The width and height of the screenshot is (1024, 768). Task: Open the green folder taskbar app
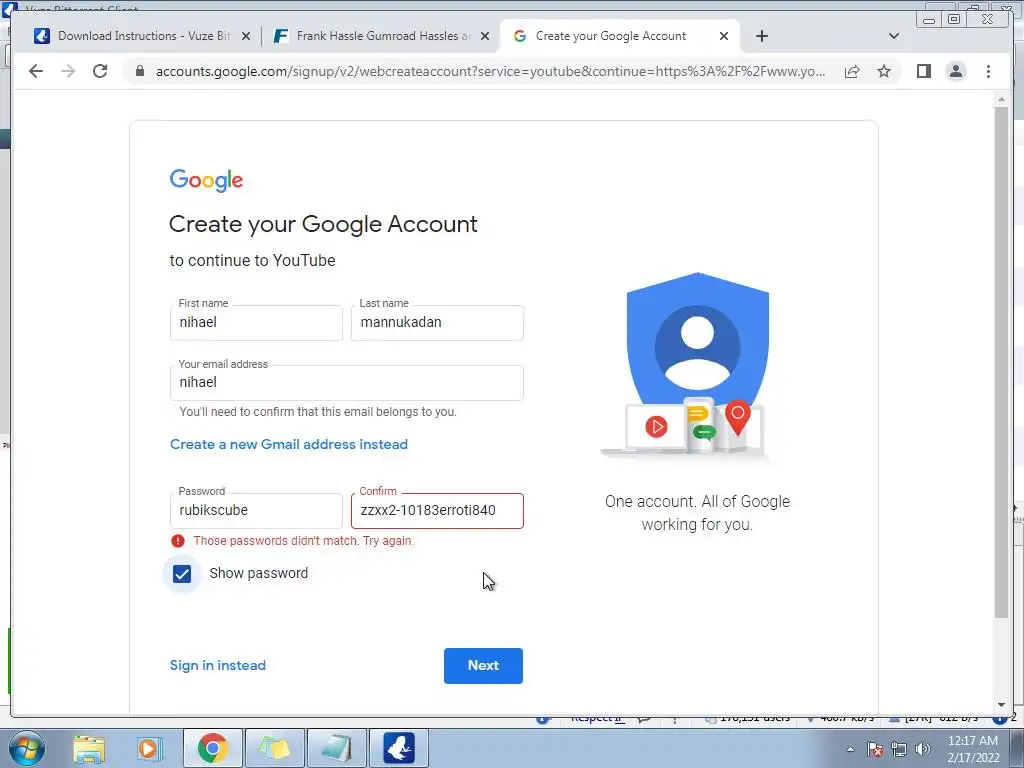coord(274,748)
